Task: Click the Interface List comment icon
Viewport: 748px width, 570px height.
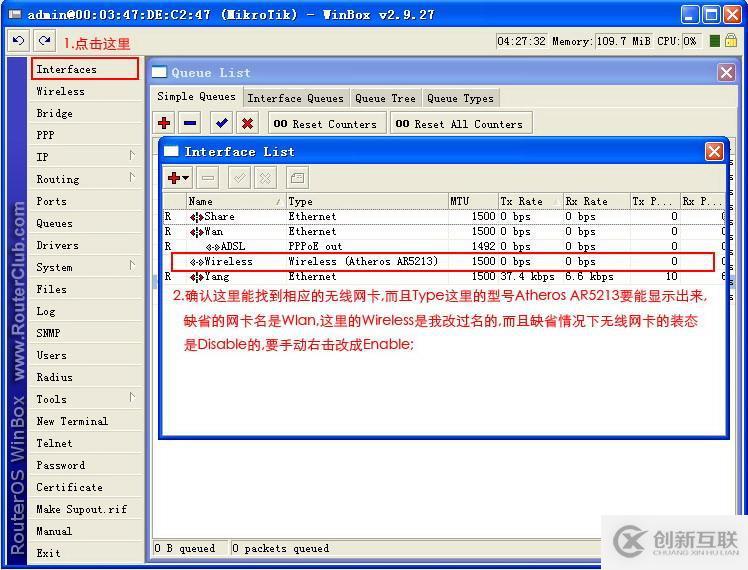Action: [x=297, y=178]
